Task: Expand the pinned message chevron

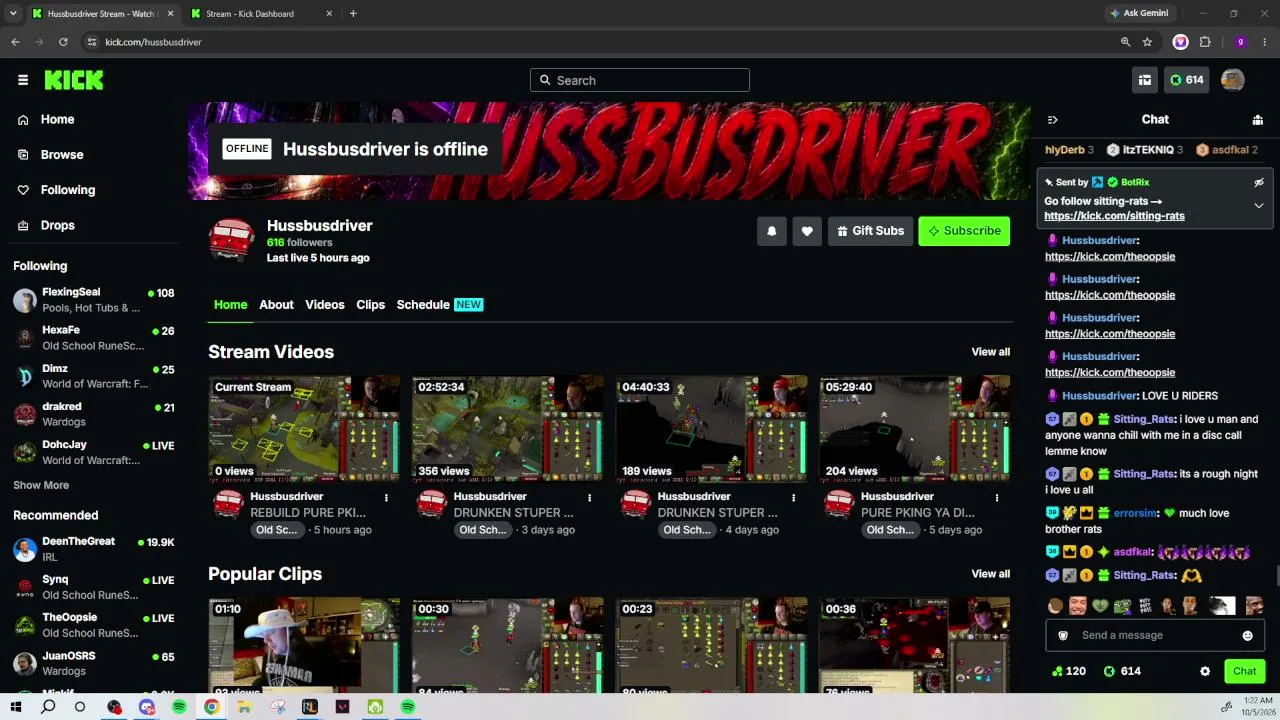Action: [1259, 205]
